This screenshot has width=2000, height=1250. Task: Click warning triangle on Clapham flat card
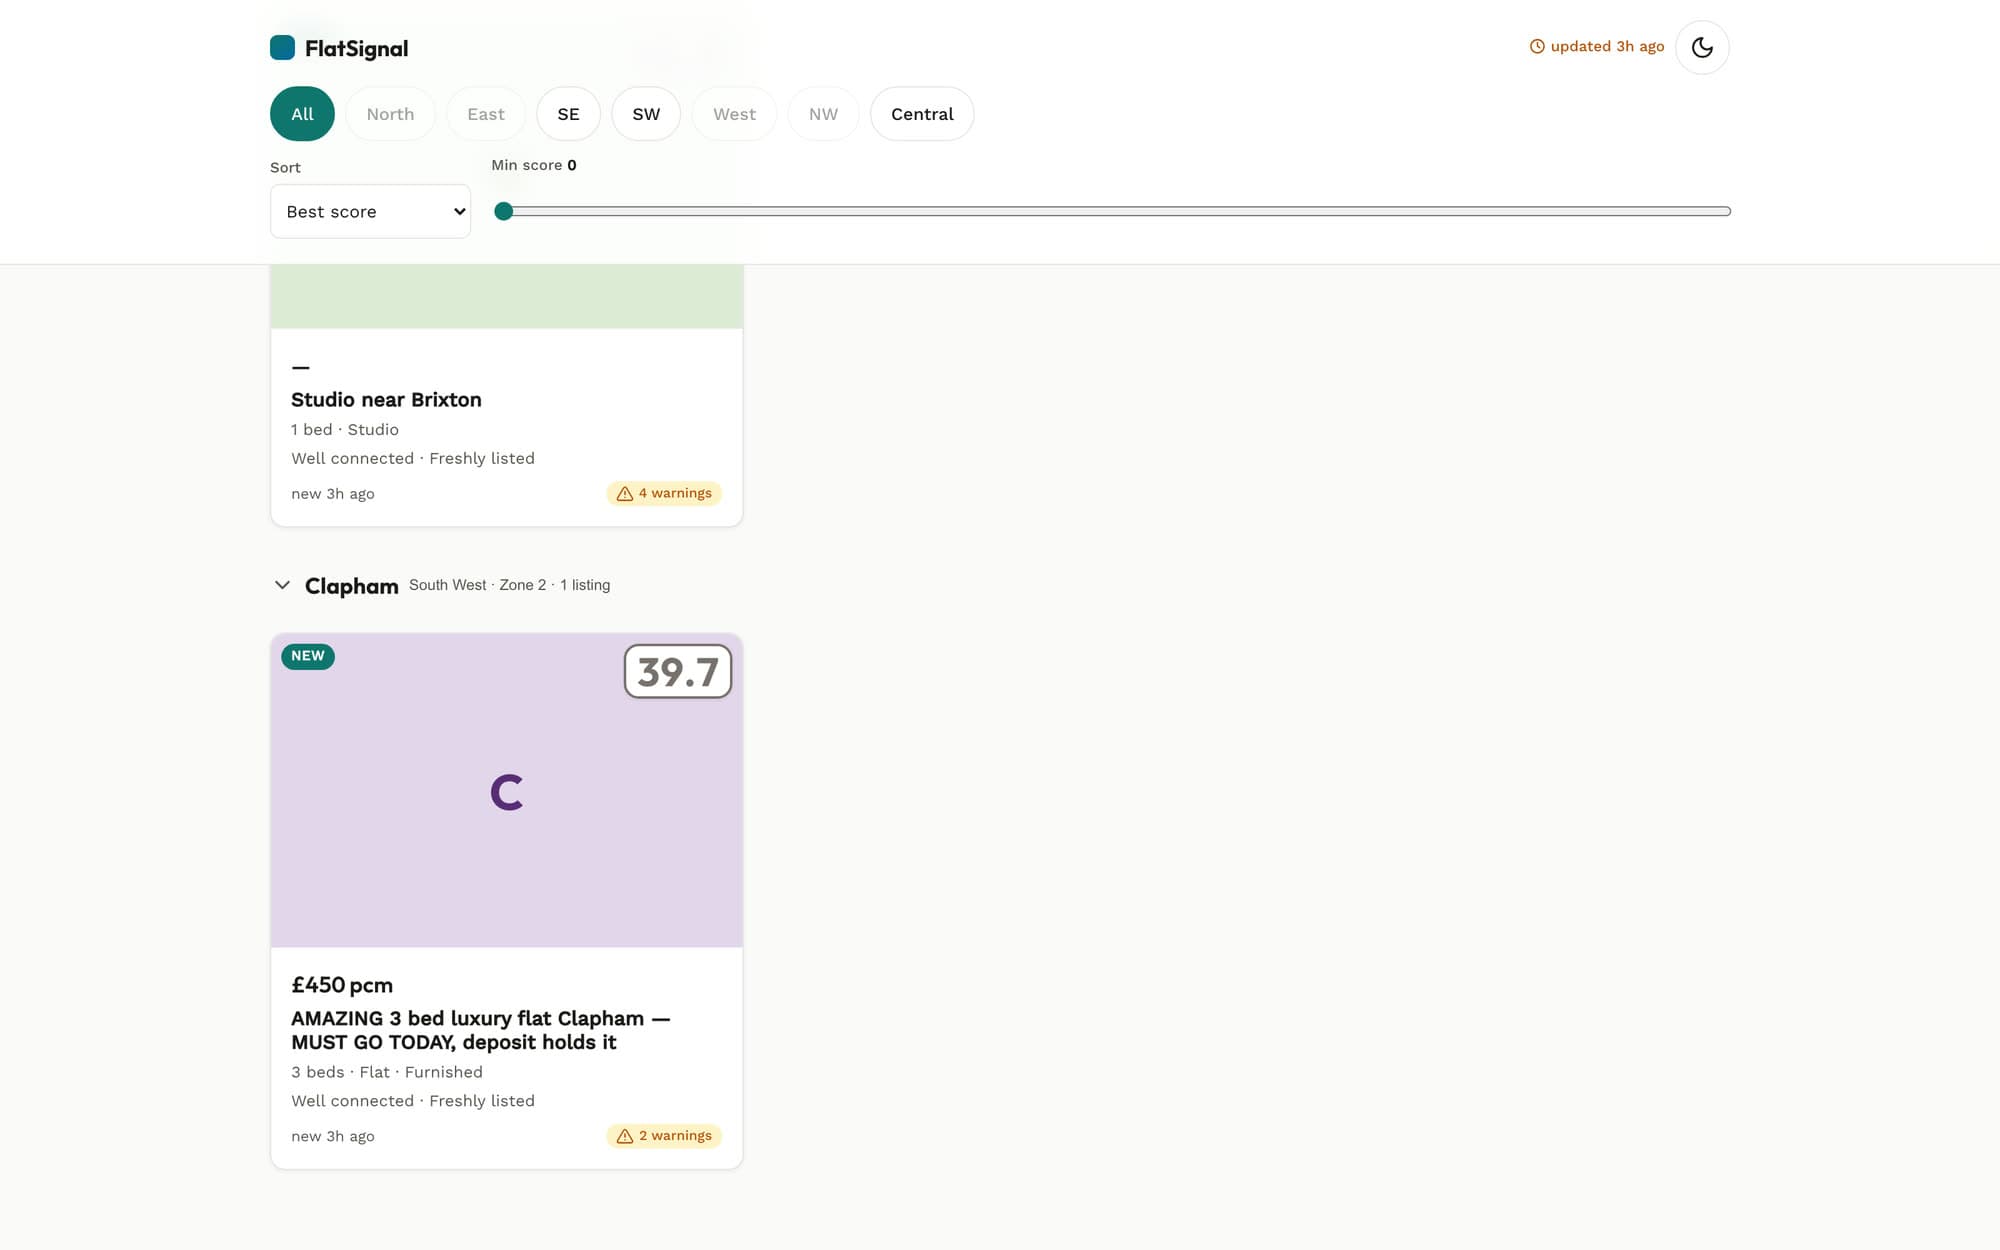(x=625, y=1136)
